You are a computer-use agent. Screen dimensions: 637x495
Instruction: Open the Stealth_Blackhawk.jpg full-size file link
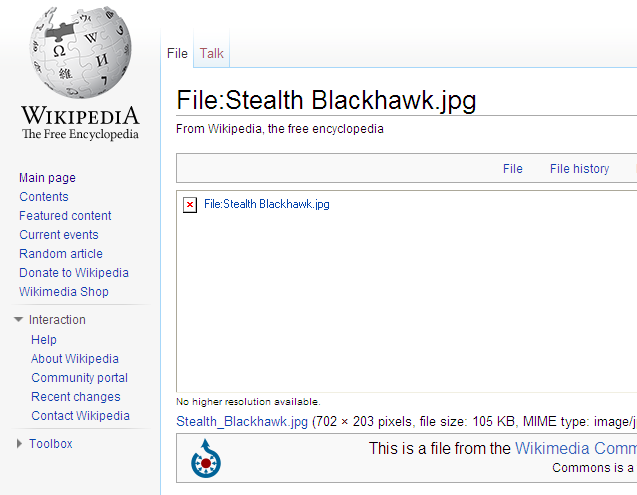click(x=242, y=421)
